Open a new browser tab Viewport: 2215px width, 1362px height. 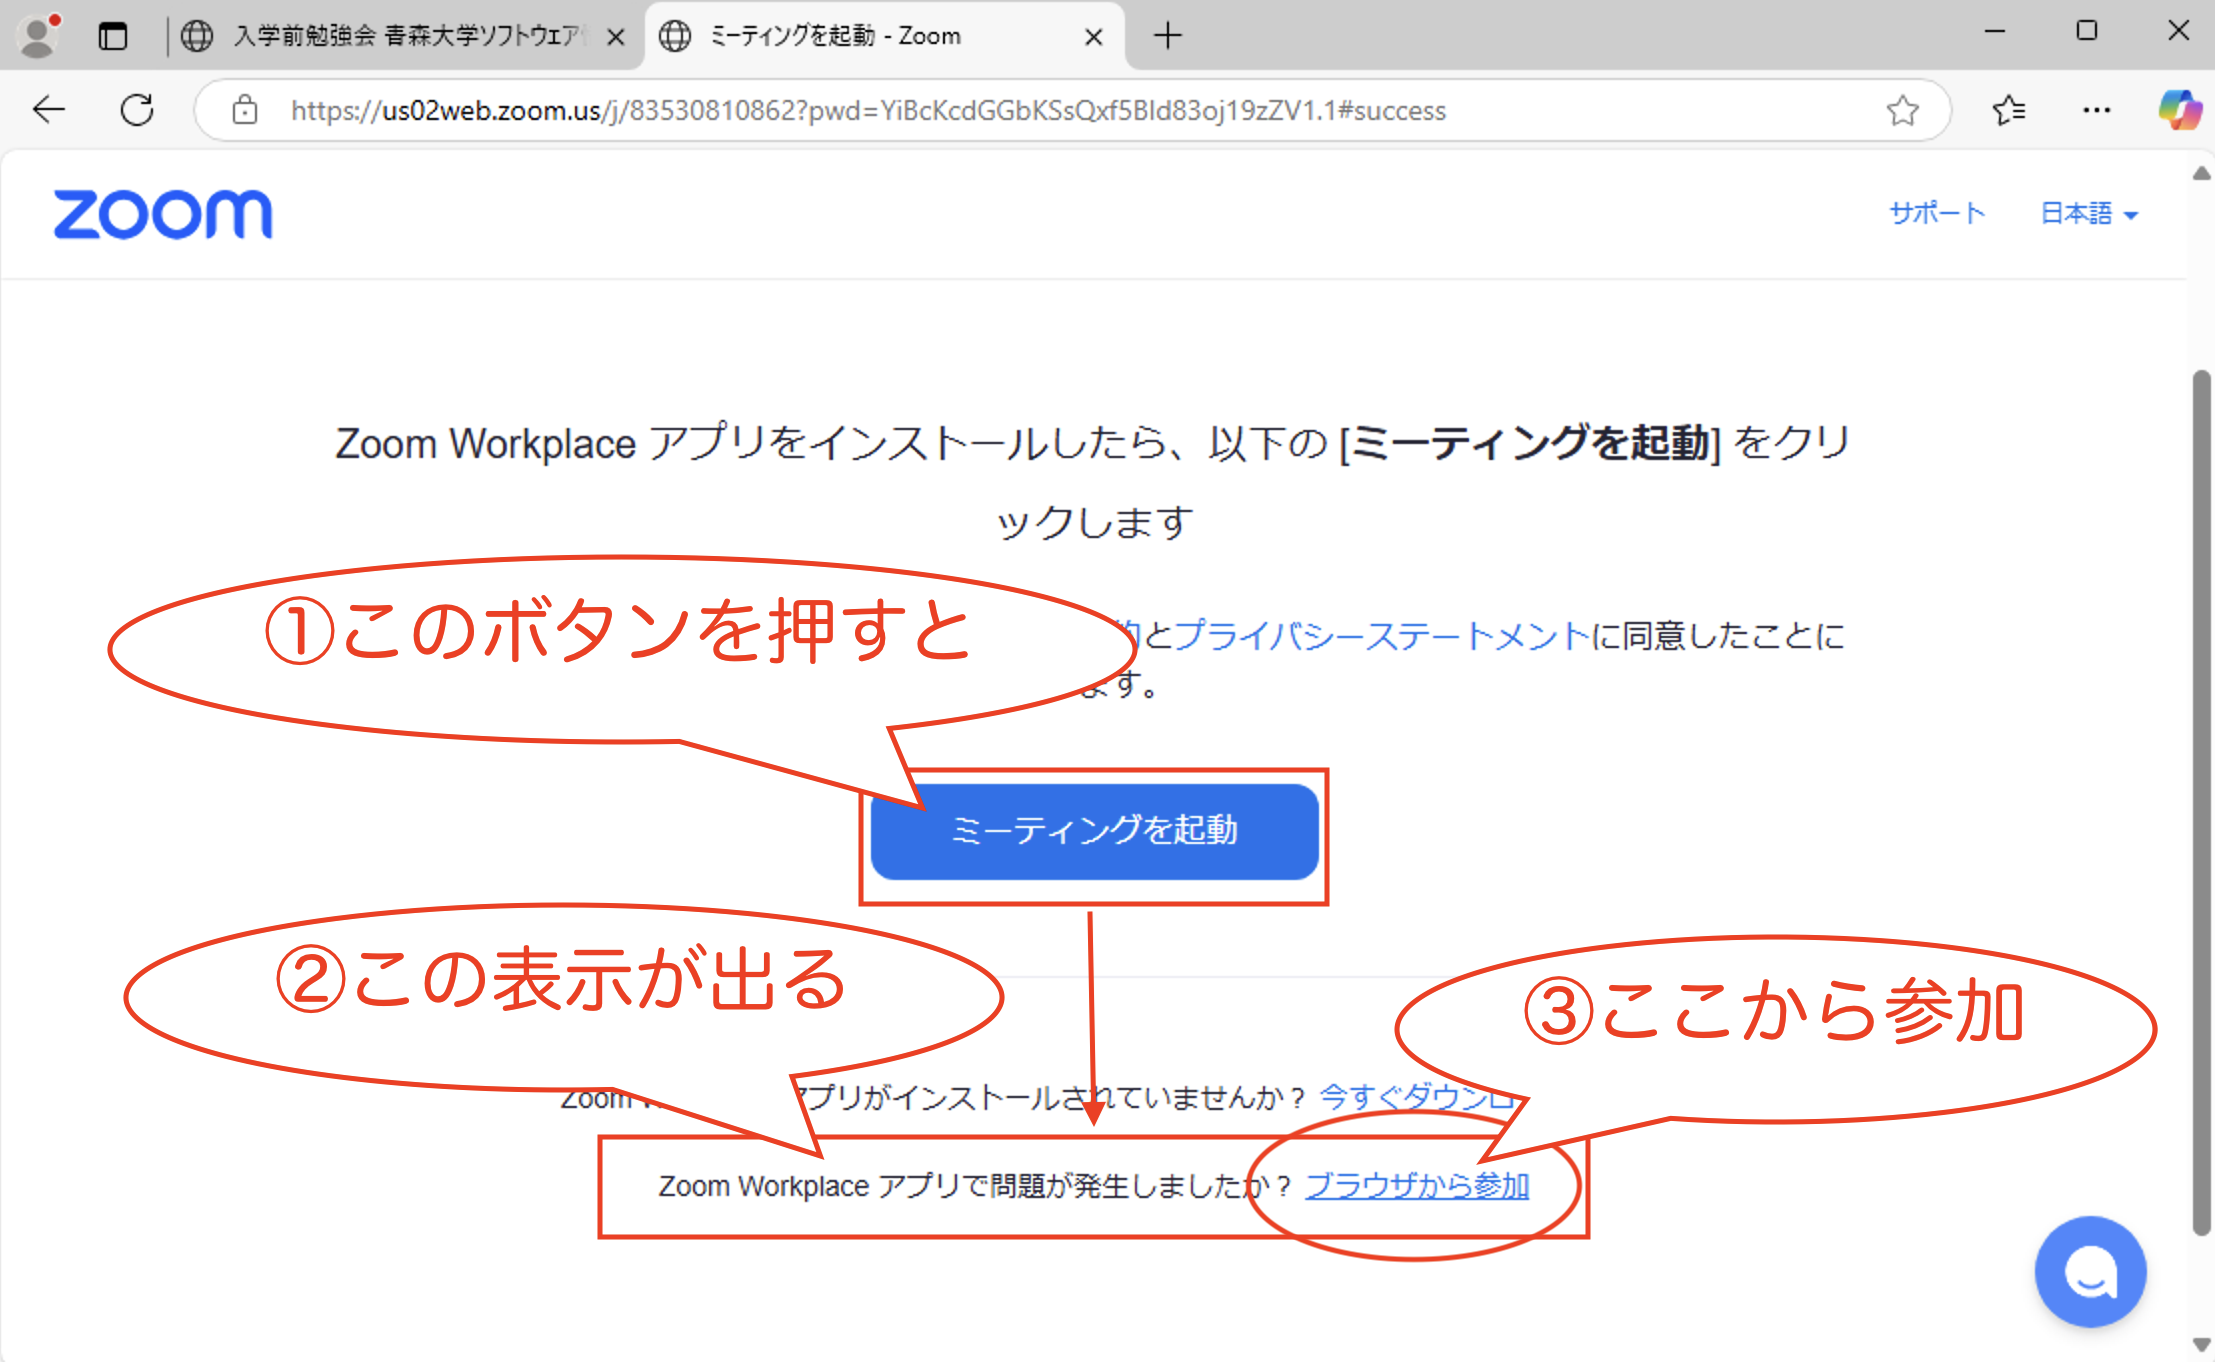coord(1167,36)
